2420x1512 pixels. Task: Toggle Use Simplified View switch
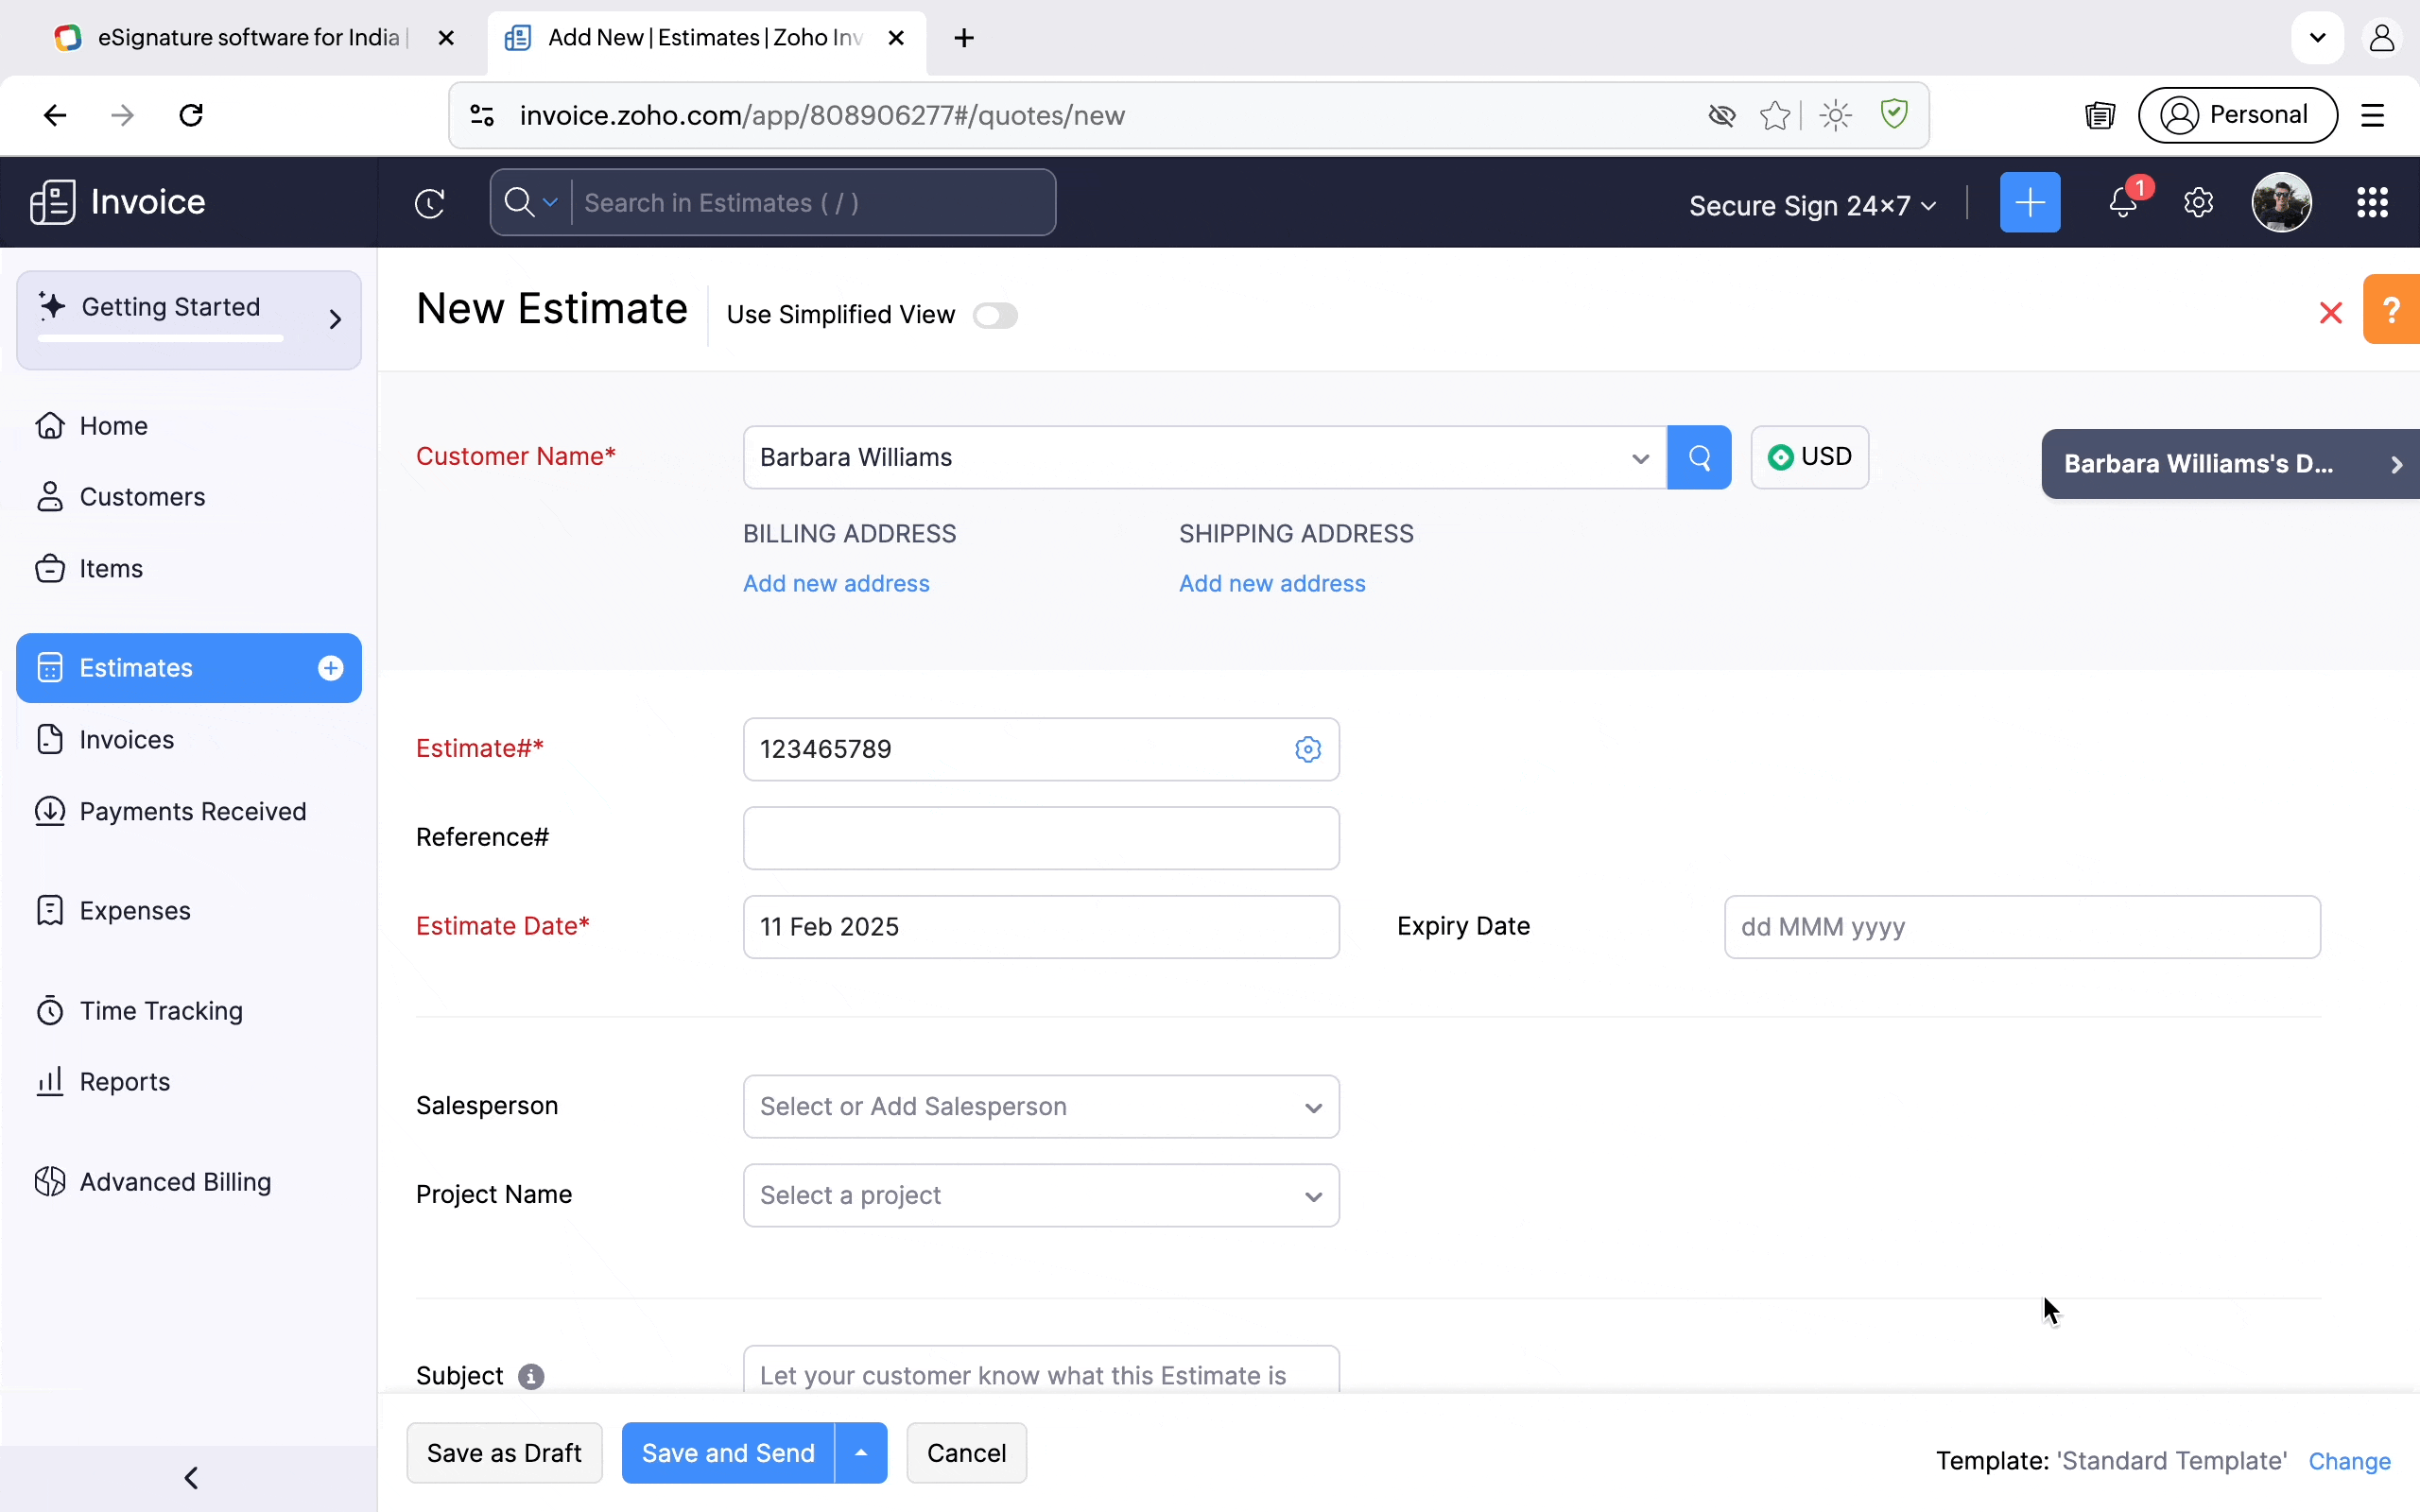pos(995,316)
